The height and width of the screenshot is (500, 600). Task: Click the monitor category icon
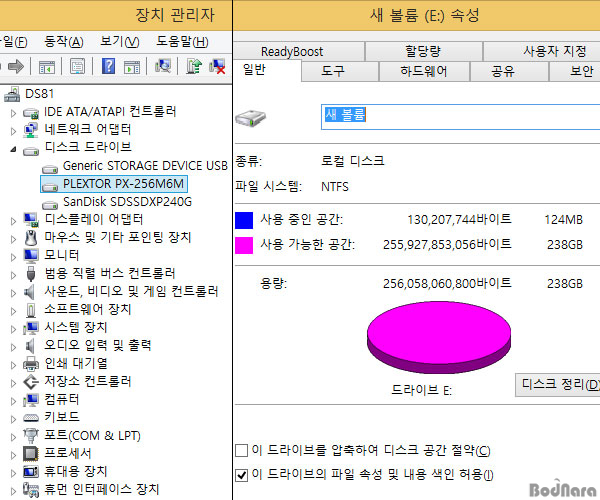(x=31, y=256)
